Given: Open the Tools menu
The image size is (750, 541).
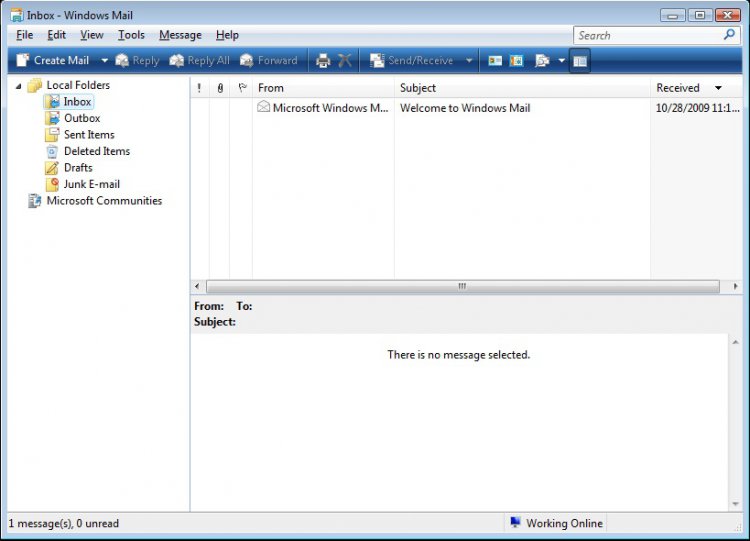Looking at the screenshot, I should [x=131, y=35].
